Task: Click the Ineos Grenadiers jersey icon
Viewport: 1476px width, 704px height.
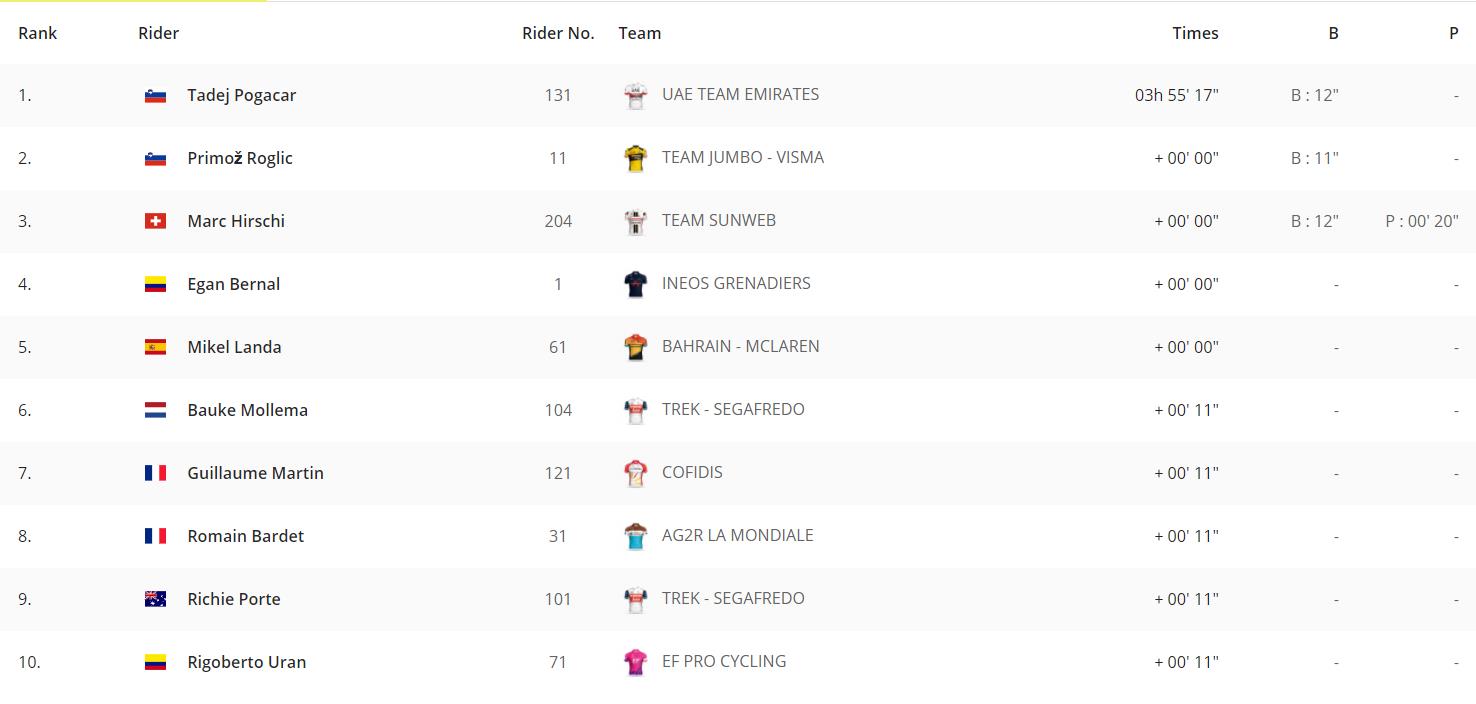Action: click(x=635, y=285)
